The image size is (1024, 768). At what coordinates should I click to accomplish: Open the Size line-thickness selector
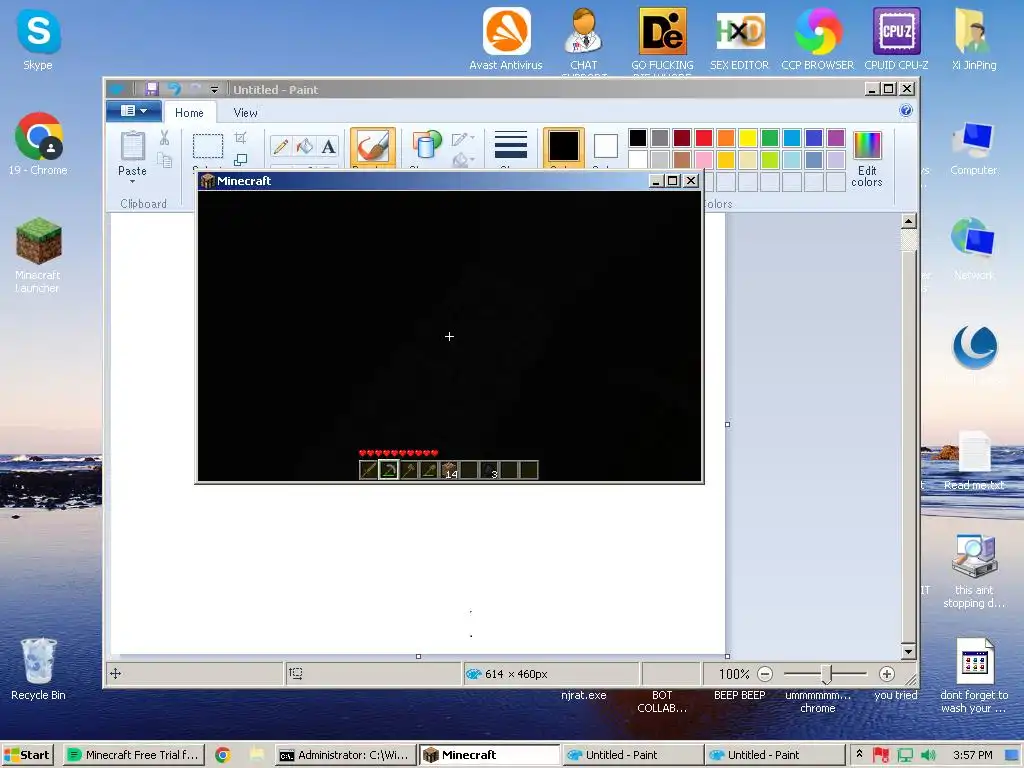pyautogui.click(x=511, y=145)
